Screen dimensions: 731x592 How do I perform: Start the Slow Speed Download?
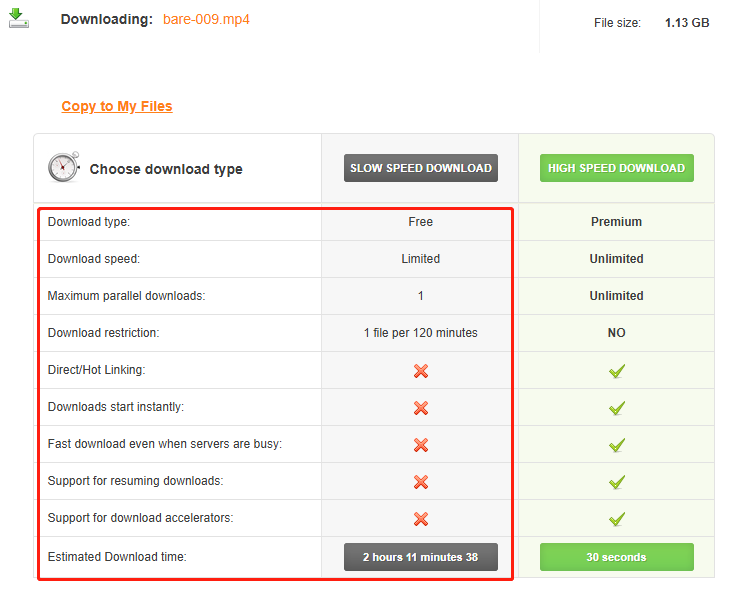[x=421, y=168]
